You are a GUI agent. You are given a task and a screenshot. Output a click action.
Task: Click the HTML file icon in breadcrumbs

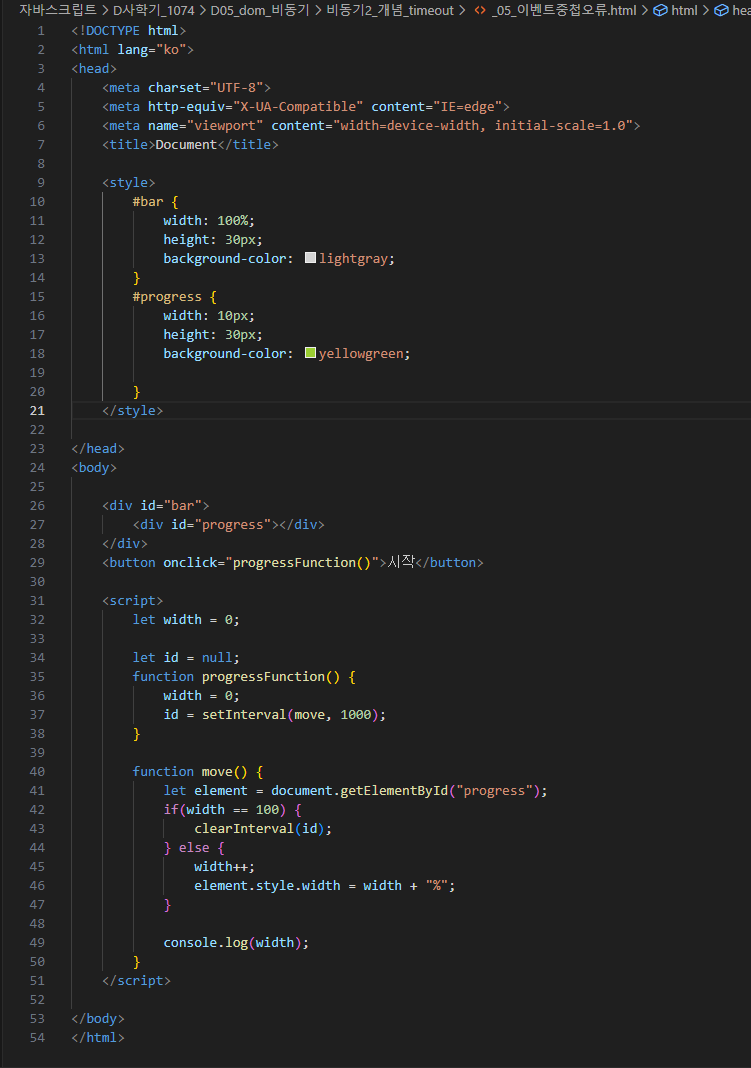[480, 10]
